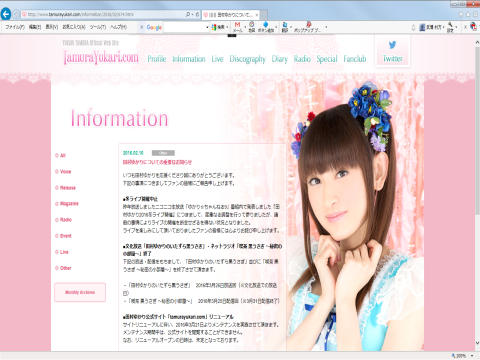Refresh the page from the address bar
The height and width of the screenshot is (360, 480).
pyautogui.click(x=197, y=15)
